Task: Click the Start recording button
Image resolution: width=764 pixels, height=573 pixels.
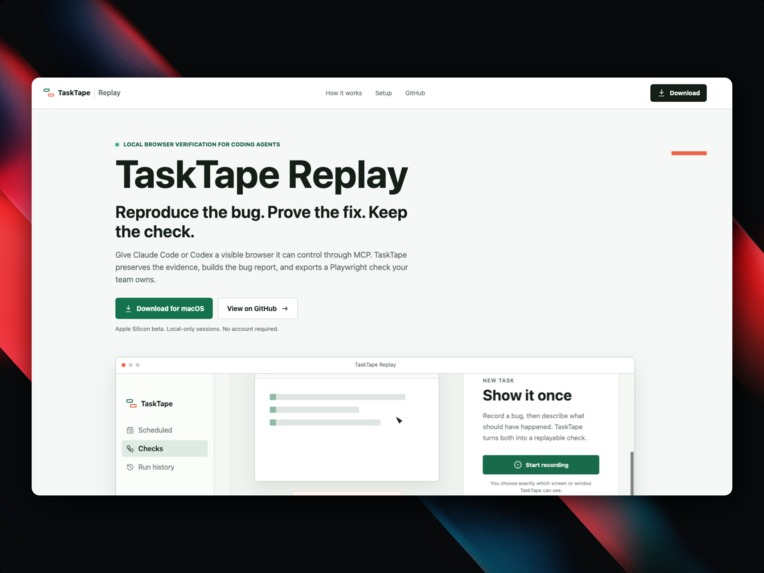Action: coord(541,465)
